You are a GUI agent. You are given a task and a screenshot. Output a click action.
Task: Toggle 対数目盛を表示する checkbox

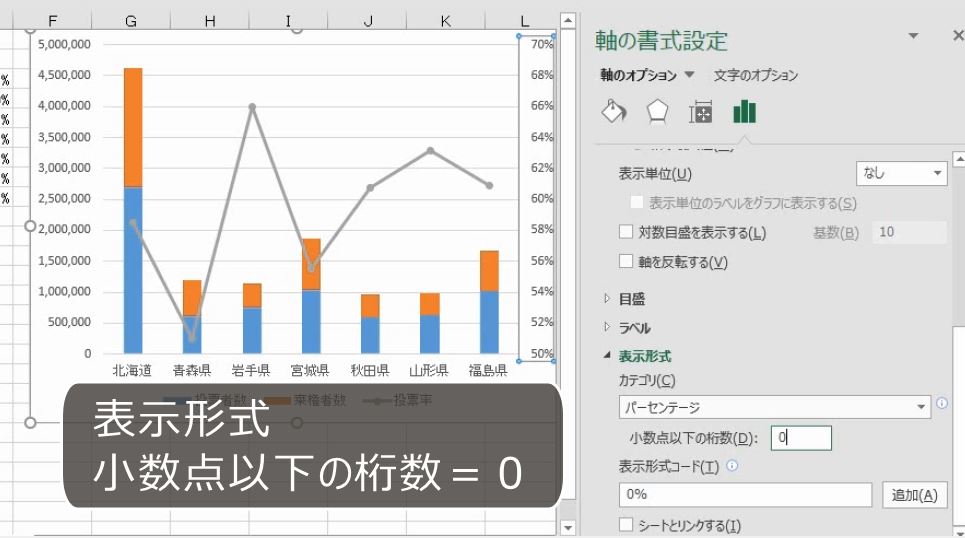click(626, 232)
